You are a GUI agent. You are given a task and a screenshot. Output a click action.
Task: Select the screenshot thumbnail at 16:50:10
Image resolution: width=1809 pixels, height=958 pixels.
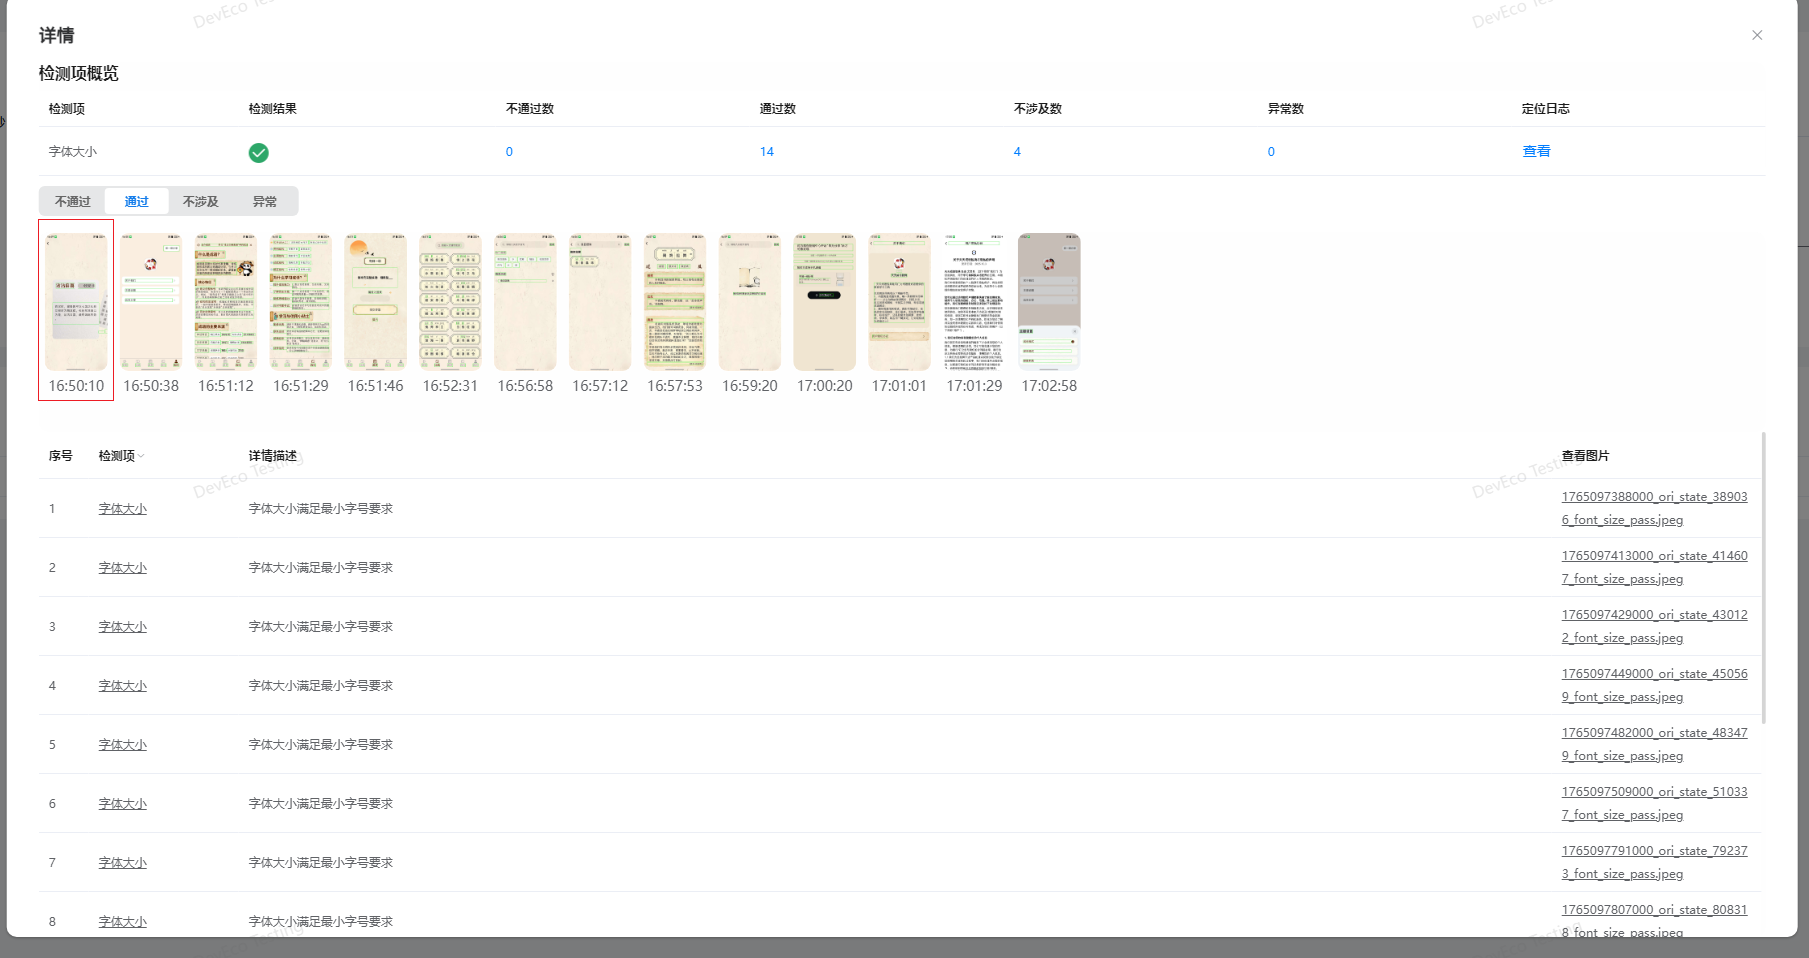76,302
